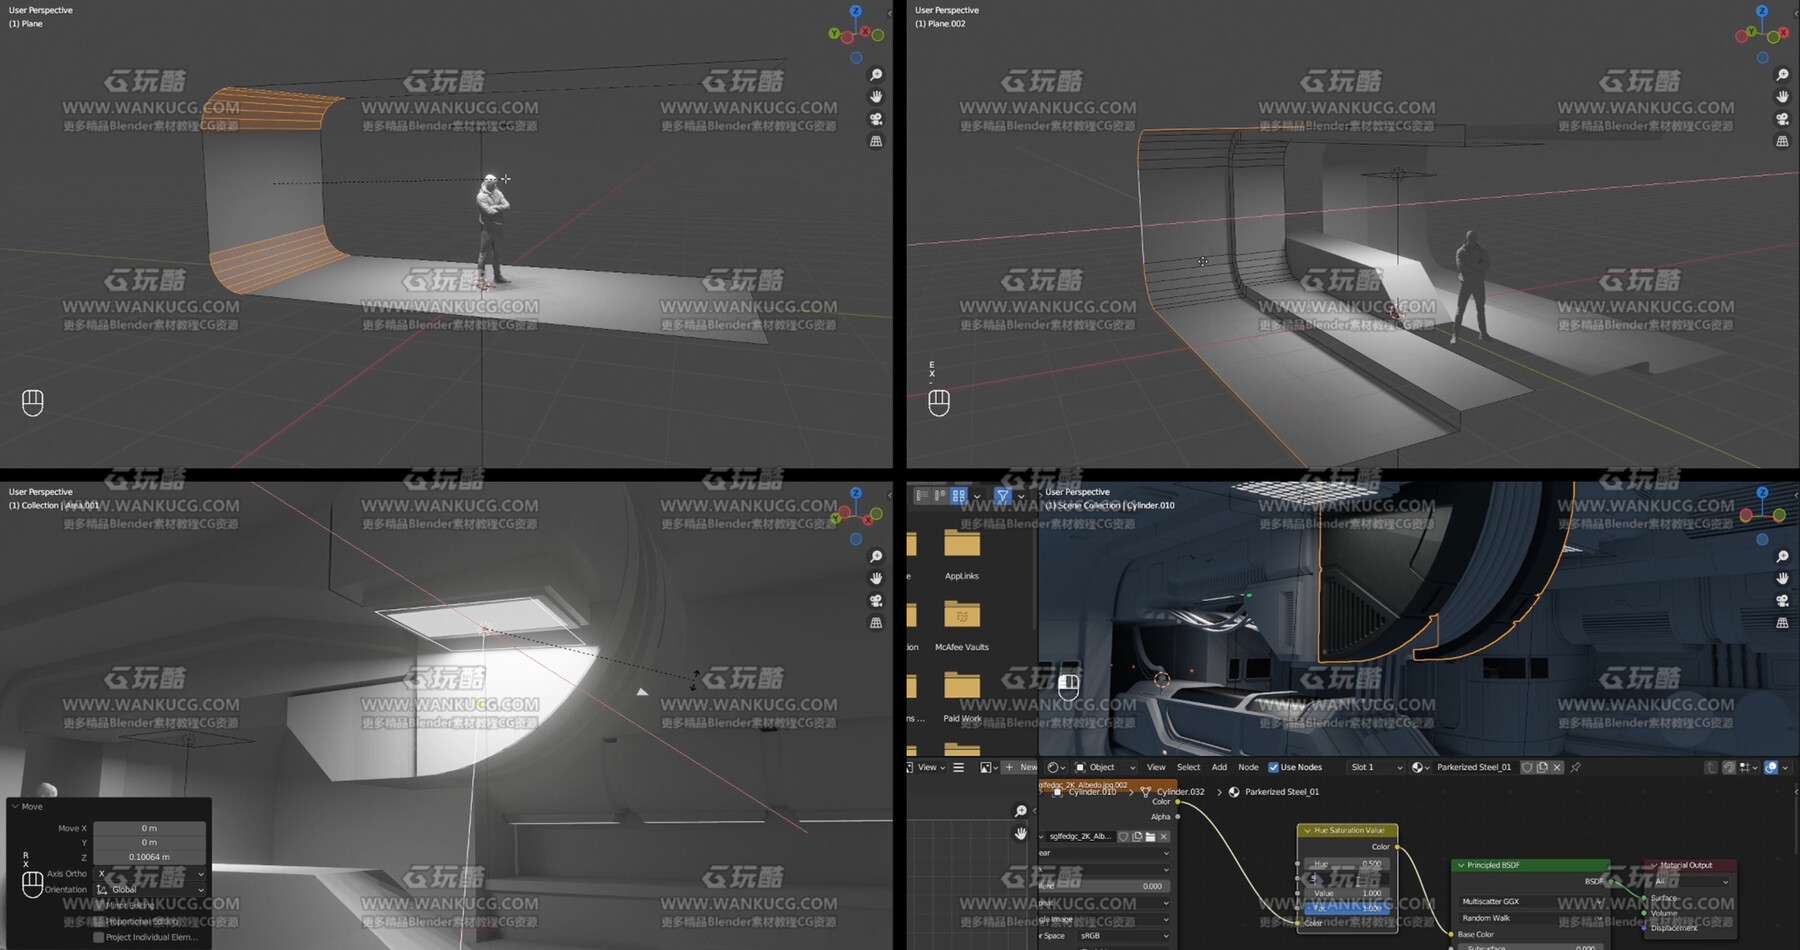Toggle Mirror Editing checkbox in Move panel

[98, 905]
